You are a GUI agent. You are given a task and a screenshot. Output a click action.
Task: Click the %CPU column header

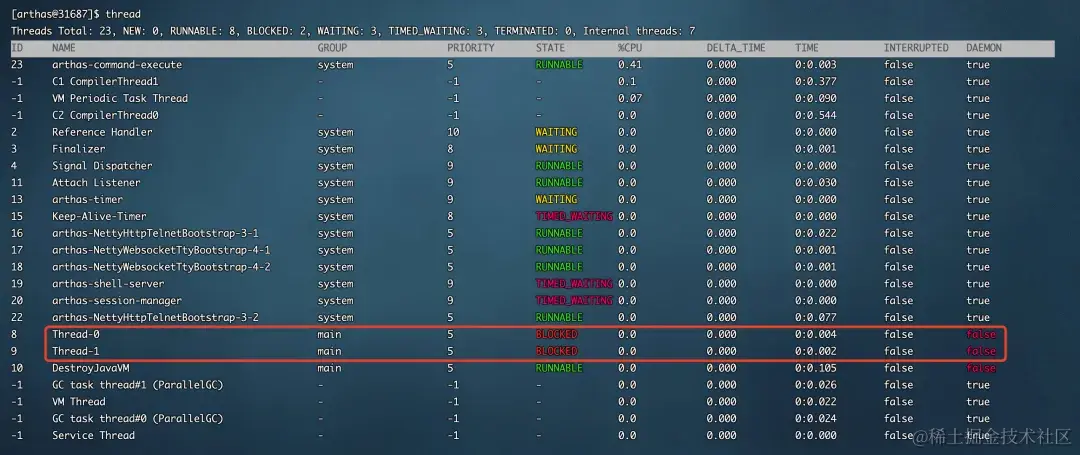(630, 48)
